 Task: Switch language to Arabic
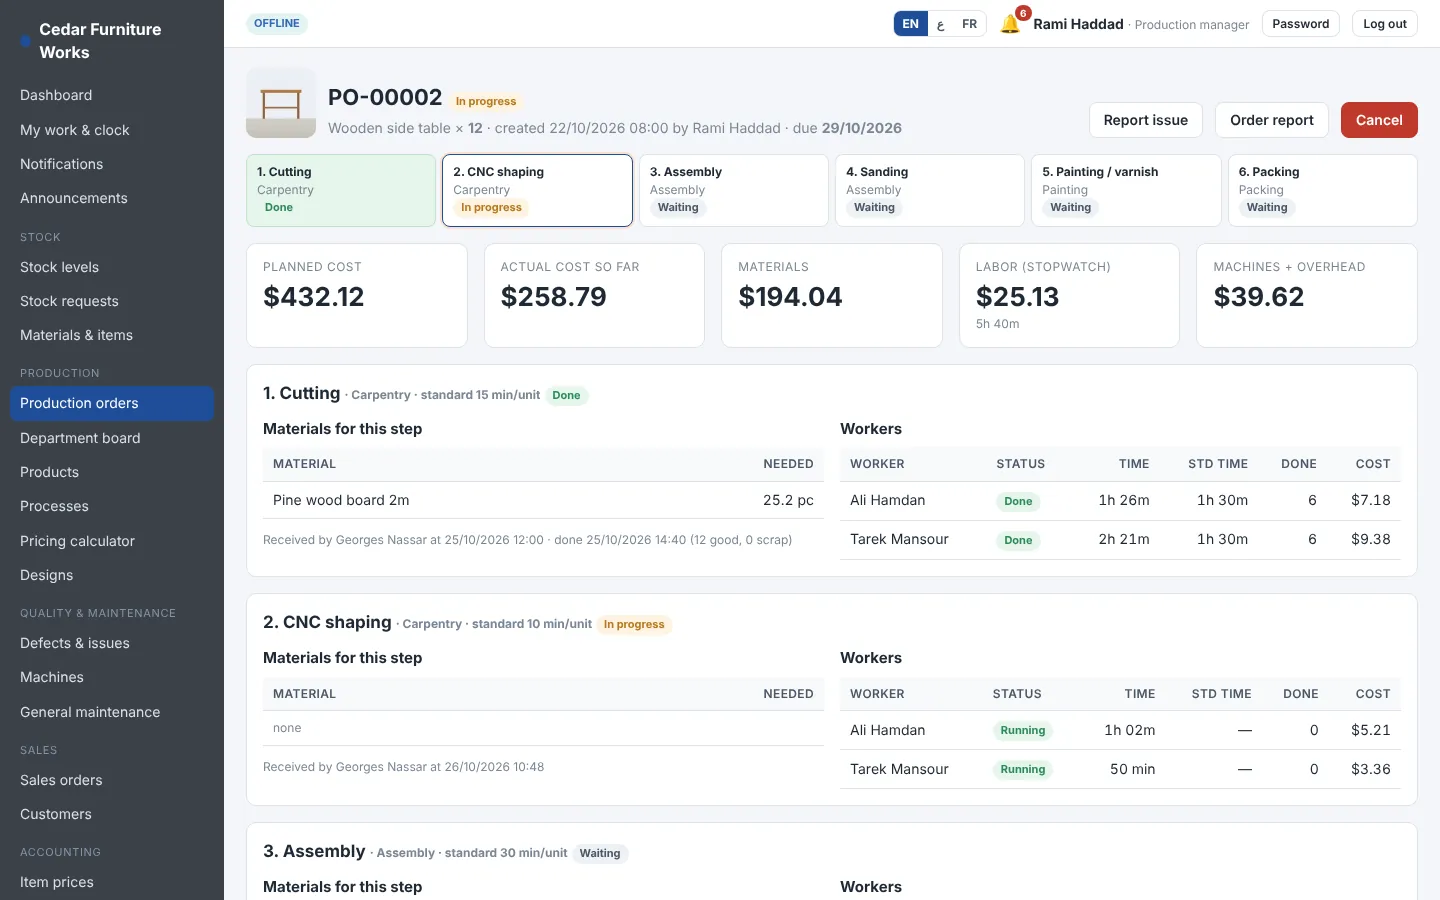click(940, 24)
